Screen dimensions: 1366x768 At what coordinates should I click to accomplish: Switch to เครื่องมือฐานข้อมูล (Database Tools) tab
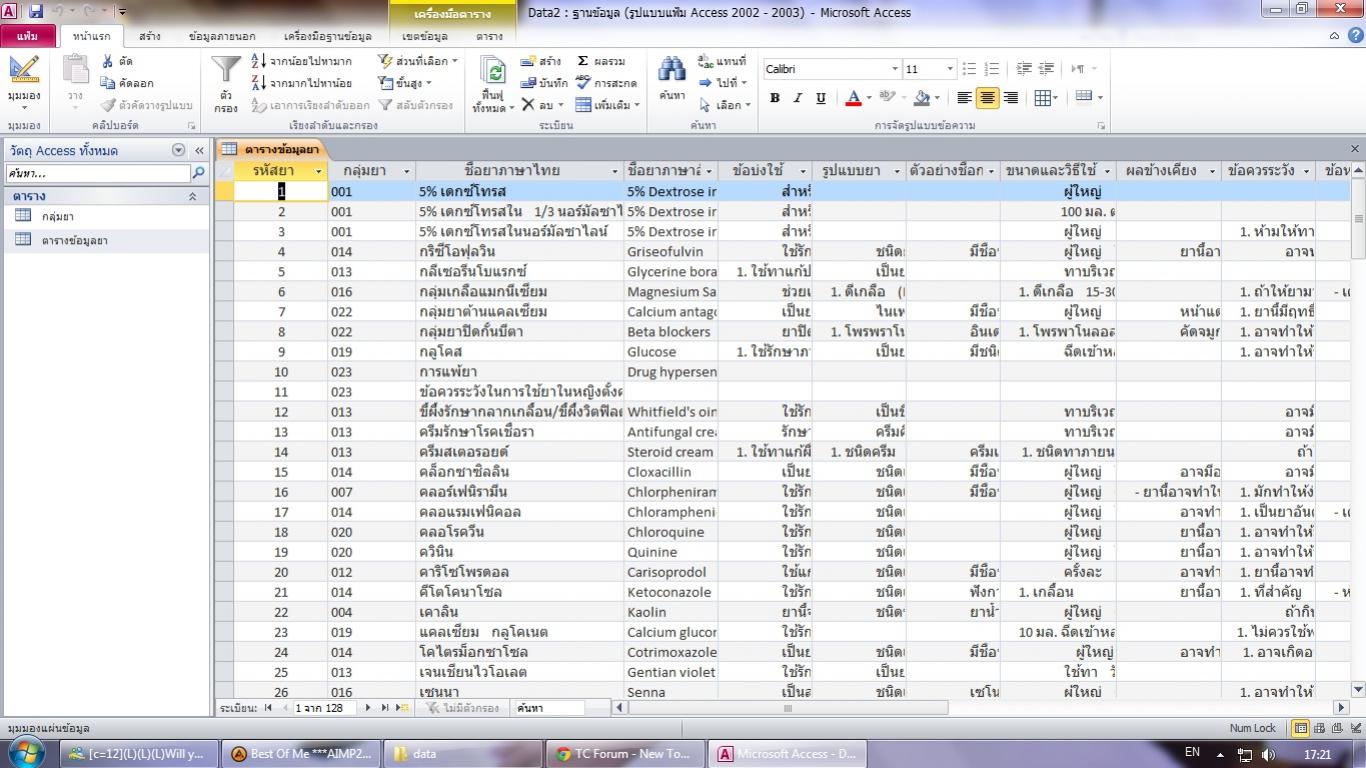click(328, 36)
